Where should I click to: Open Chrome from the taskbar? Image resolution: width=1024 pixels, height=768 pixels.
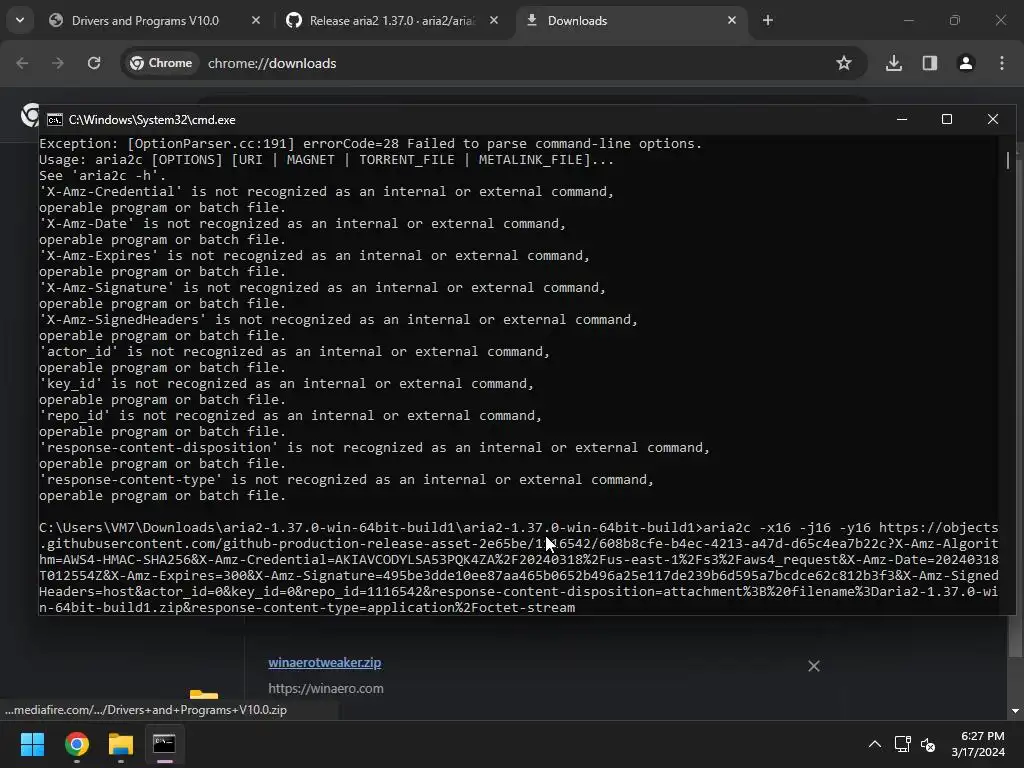pyautogui.click(x=76, y=744)
